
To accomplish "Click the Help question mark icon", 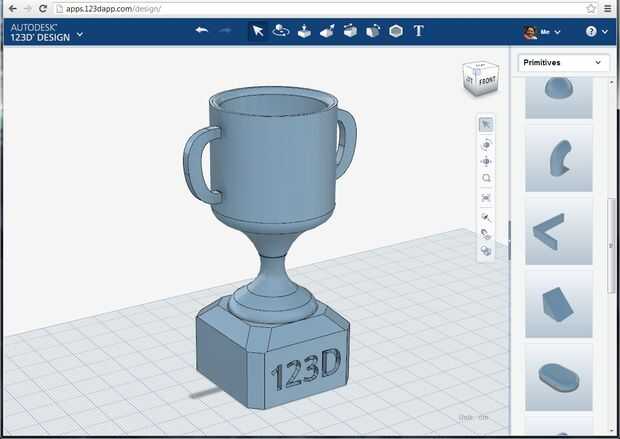I will pyautogui.click(x=591, y=32).
